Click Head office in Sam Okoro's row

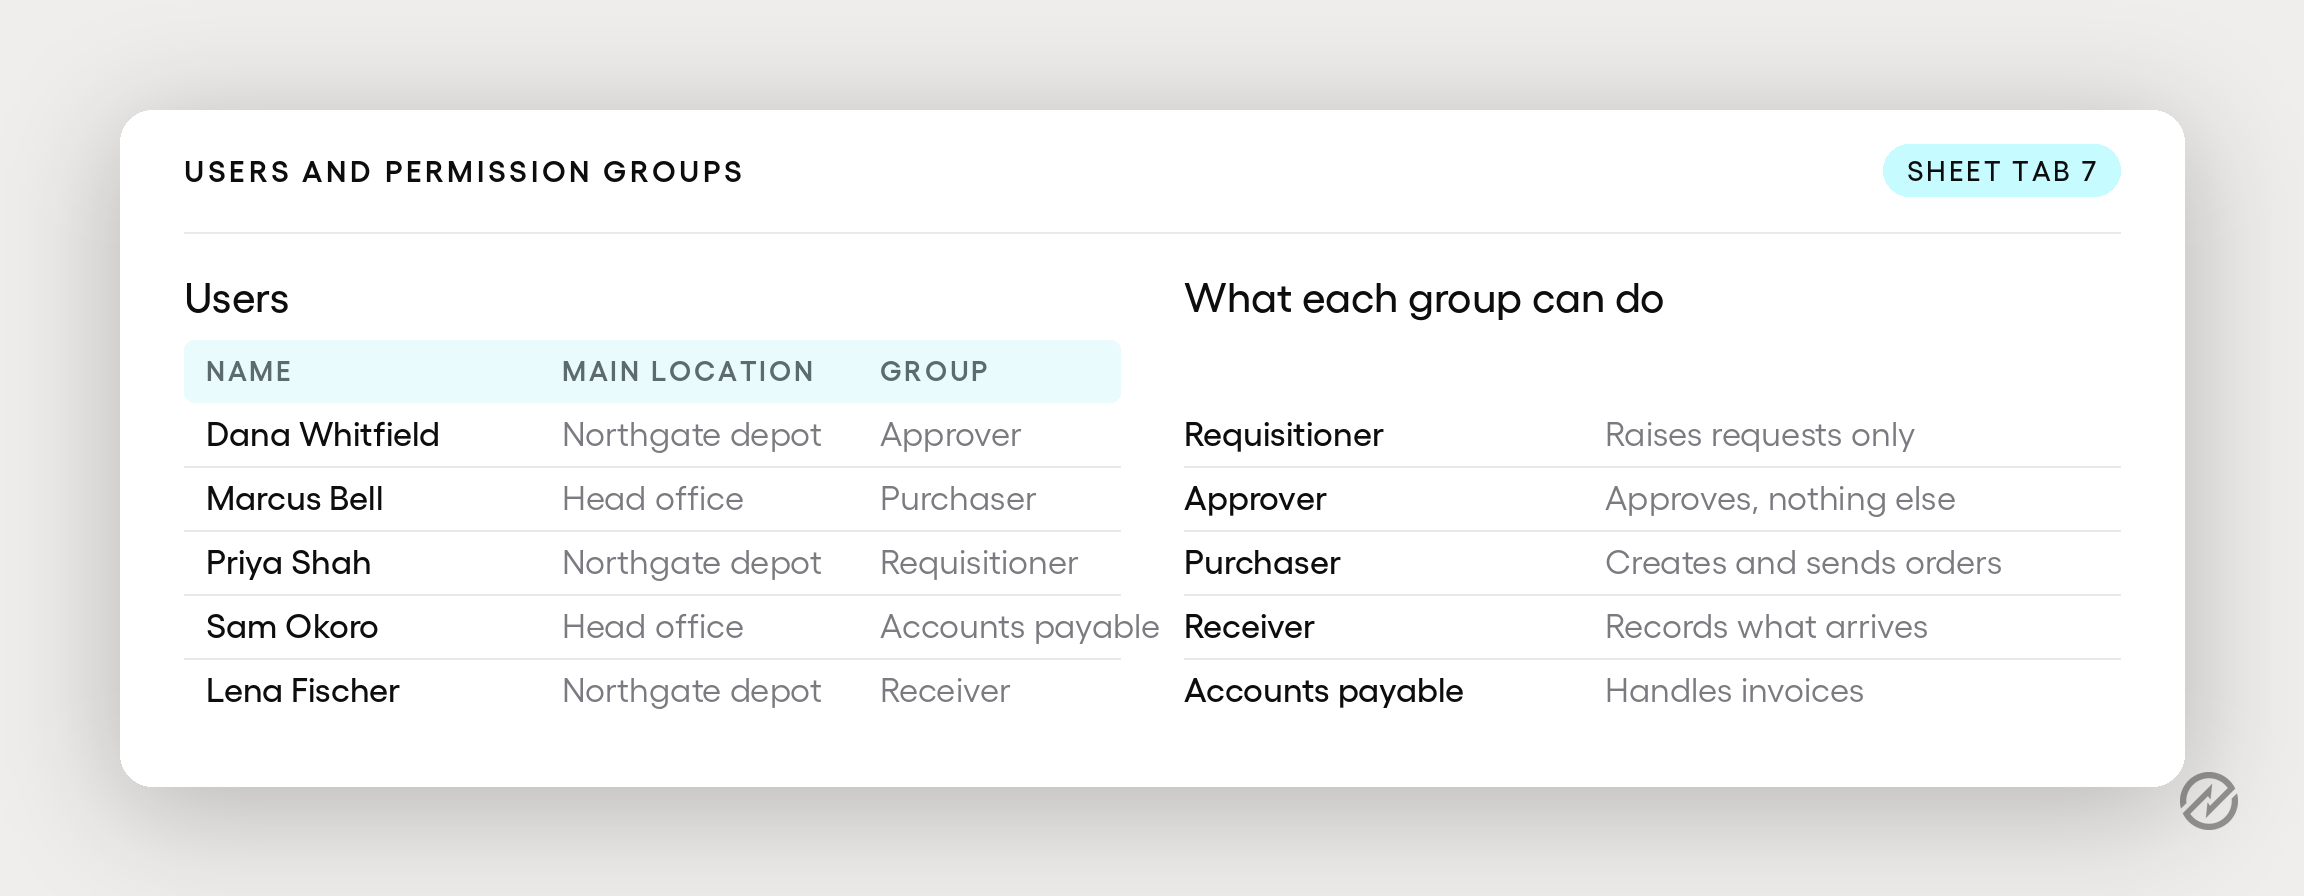coord(653,627)
